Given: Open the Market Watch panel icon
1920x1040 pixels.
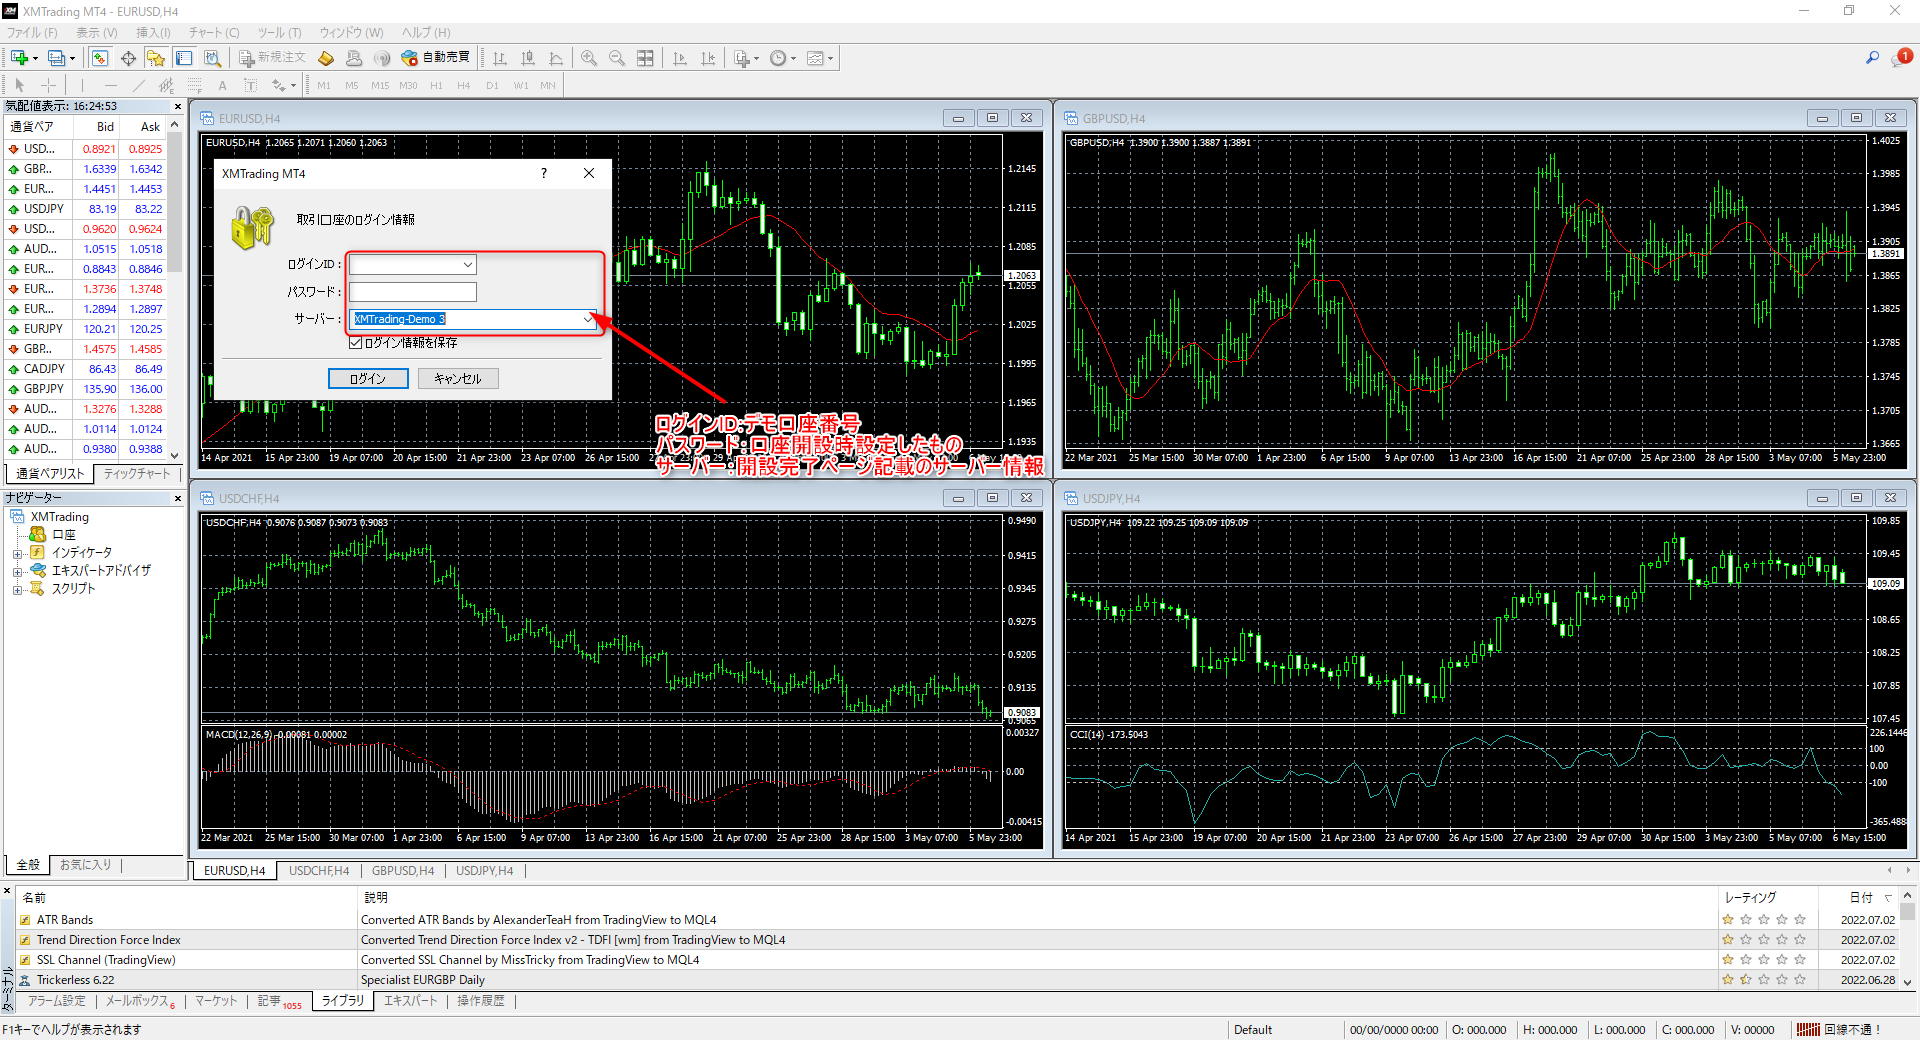Looking at the screenshot, I should point(100,58).
